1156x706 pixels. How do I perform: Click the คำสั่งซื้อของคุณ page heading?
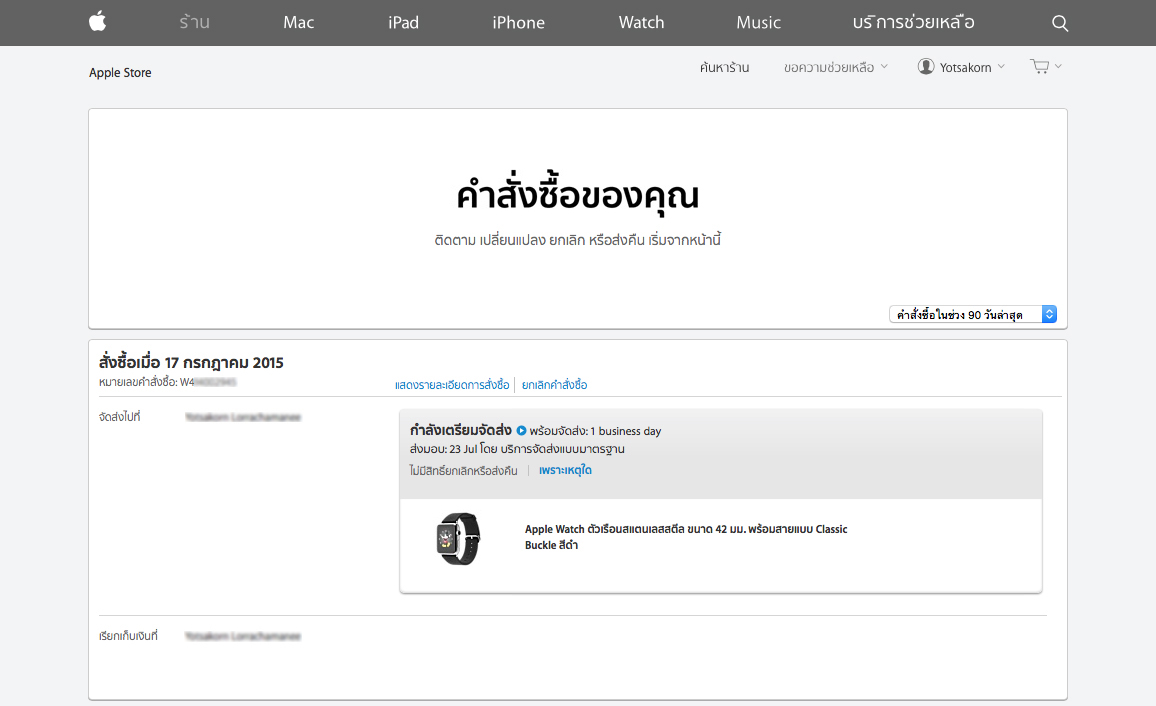pos(577,195)
